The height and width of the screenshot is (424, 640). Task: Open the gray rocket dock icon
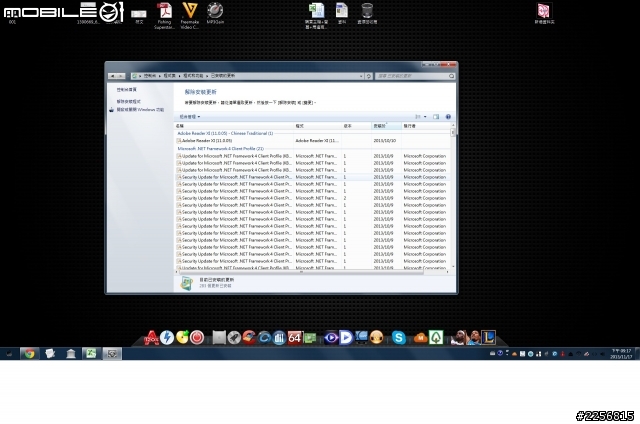coord(234,338)
